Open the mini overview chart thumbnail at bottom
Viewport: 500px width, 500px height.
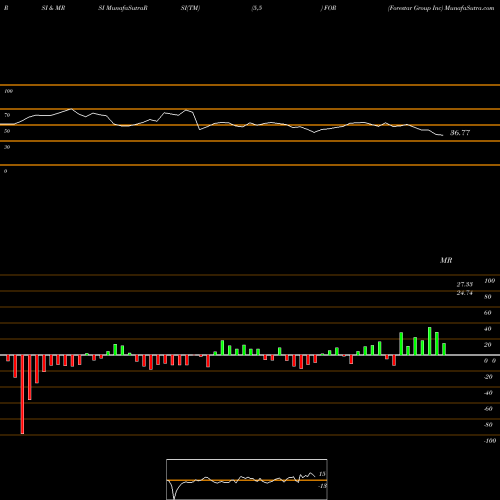(x=247, y=479)
